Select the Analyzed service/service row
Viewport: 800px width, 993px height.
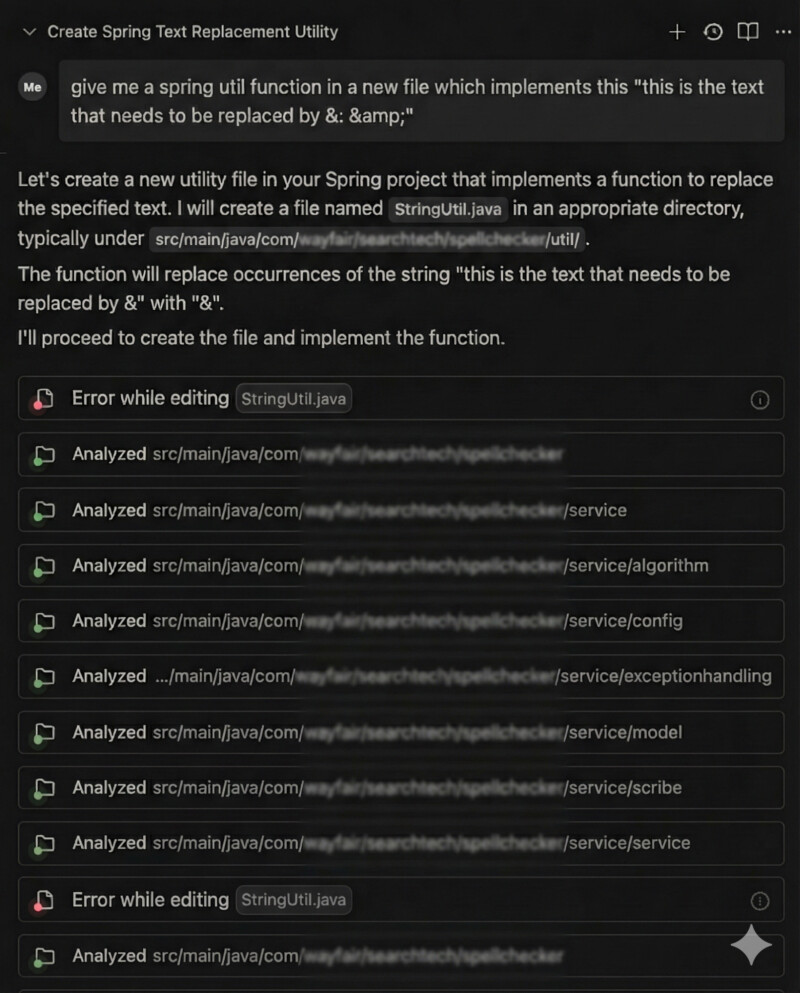[x=400, y=843]
